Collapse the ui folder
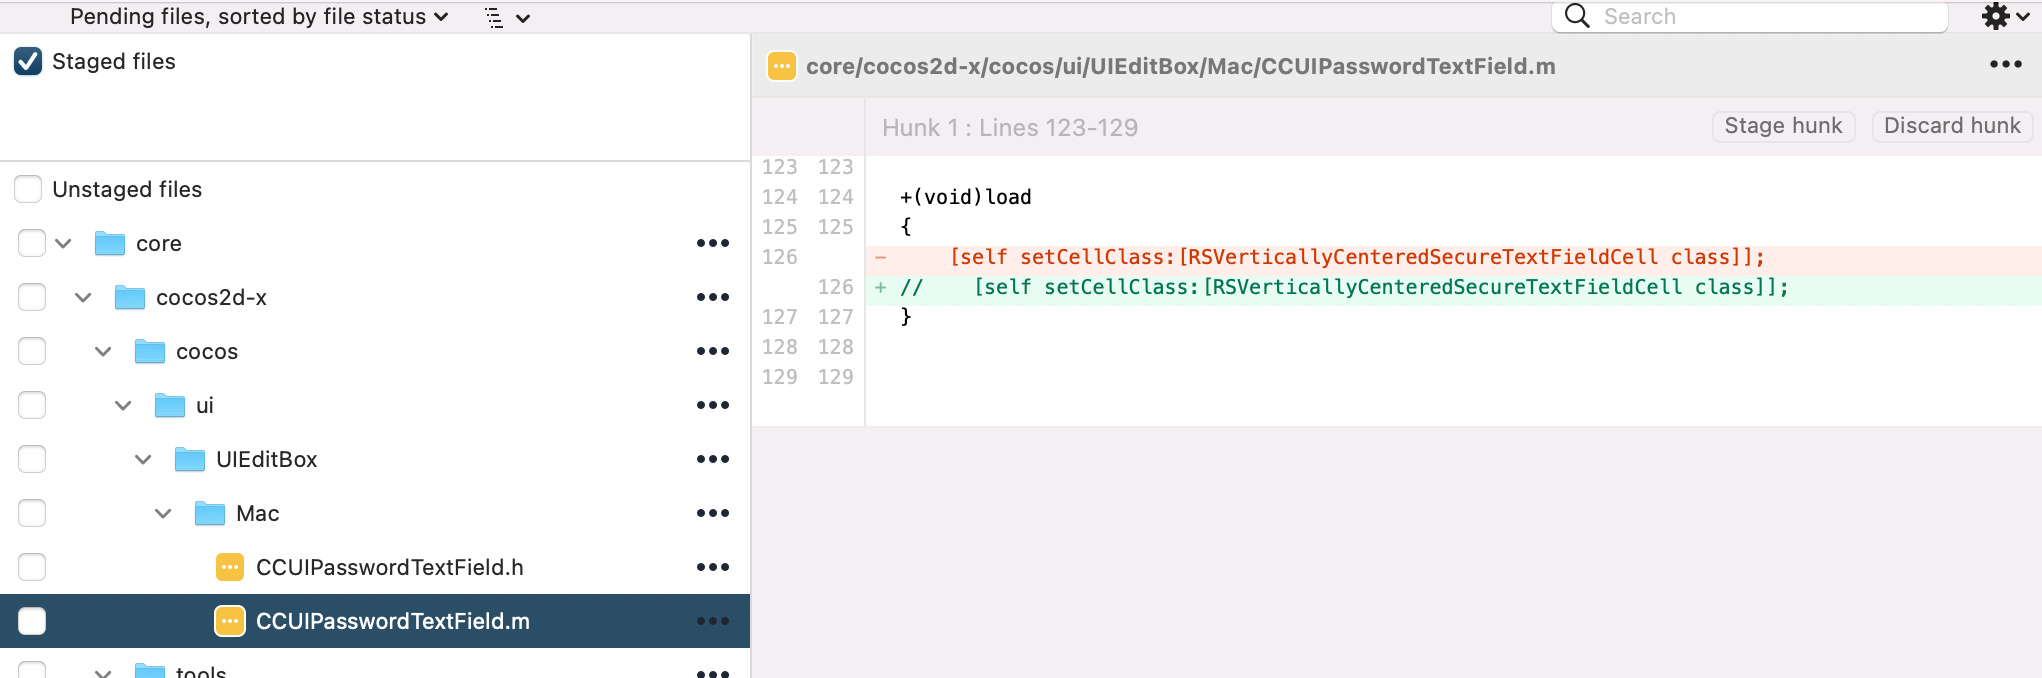 123,405
